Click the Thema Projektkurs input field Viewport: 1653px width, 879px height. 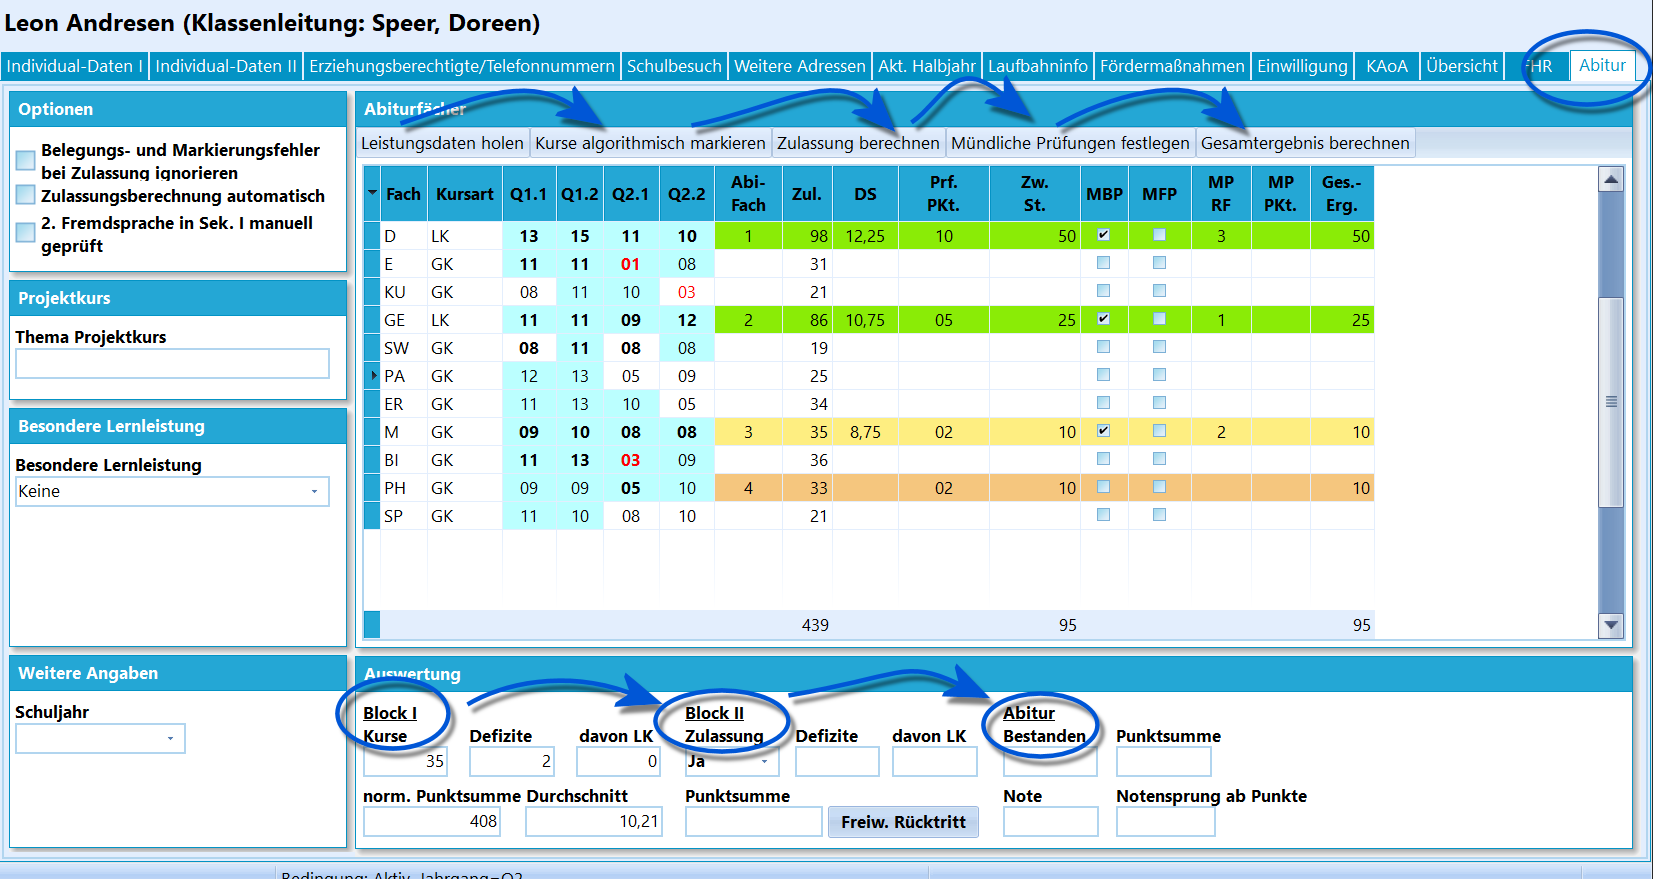[x=172, y=364]
